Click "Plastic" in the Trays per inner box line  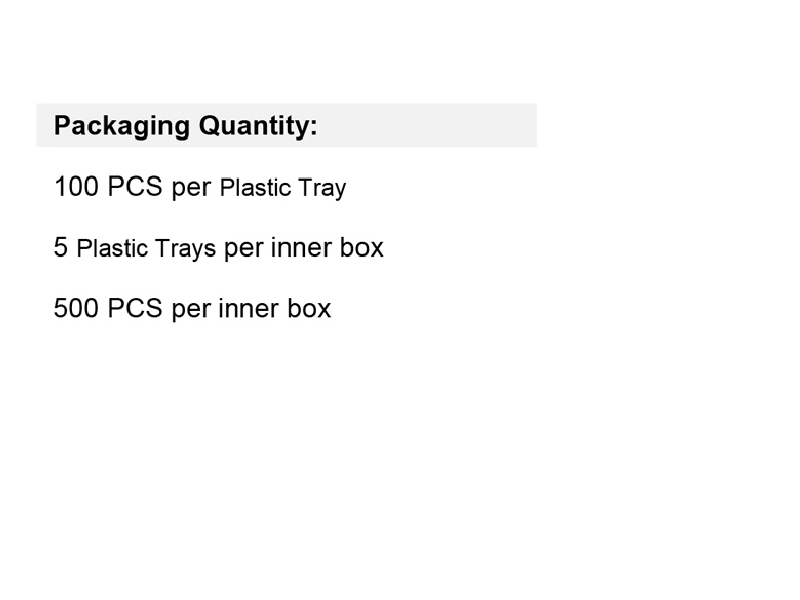pos(113,248)
